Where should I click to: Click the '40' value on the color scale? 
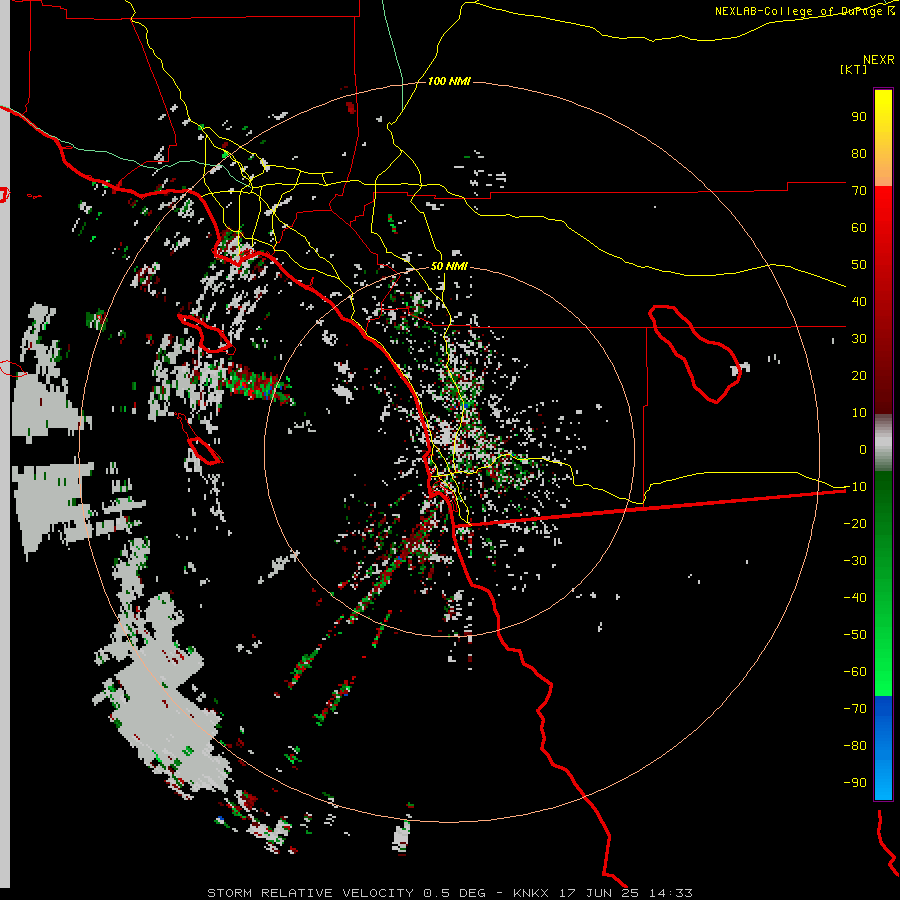pos(859,301)
